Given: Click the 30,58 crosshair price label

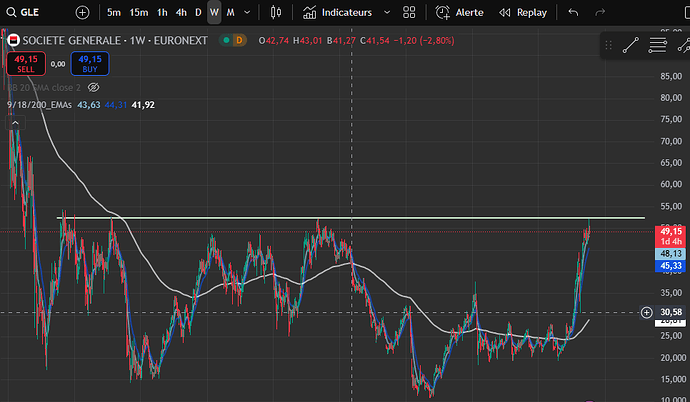Looking at the screenshot, I should 671,312.
